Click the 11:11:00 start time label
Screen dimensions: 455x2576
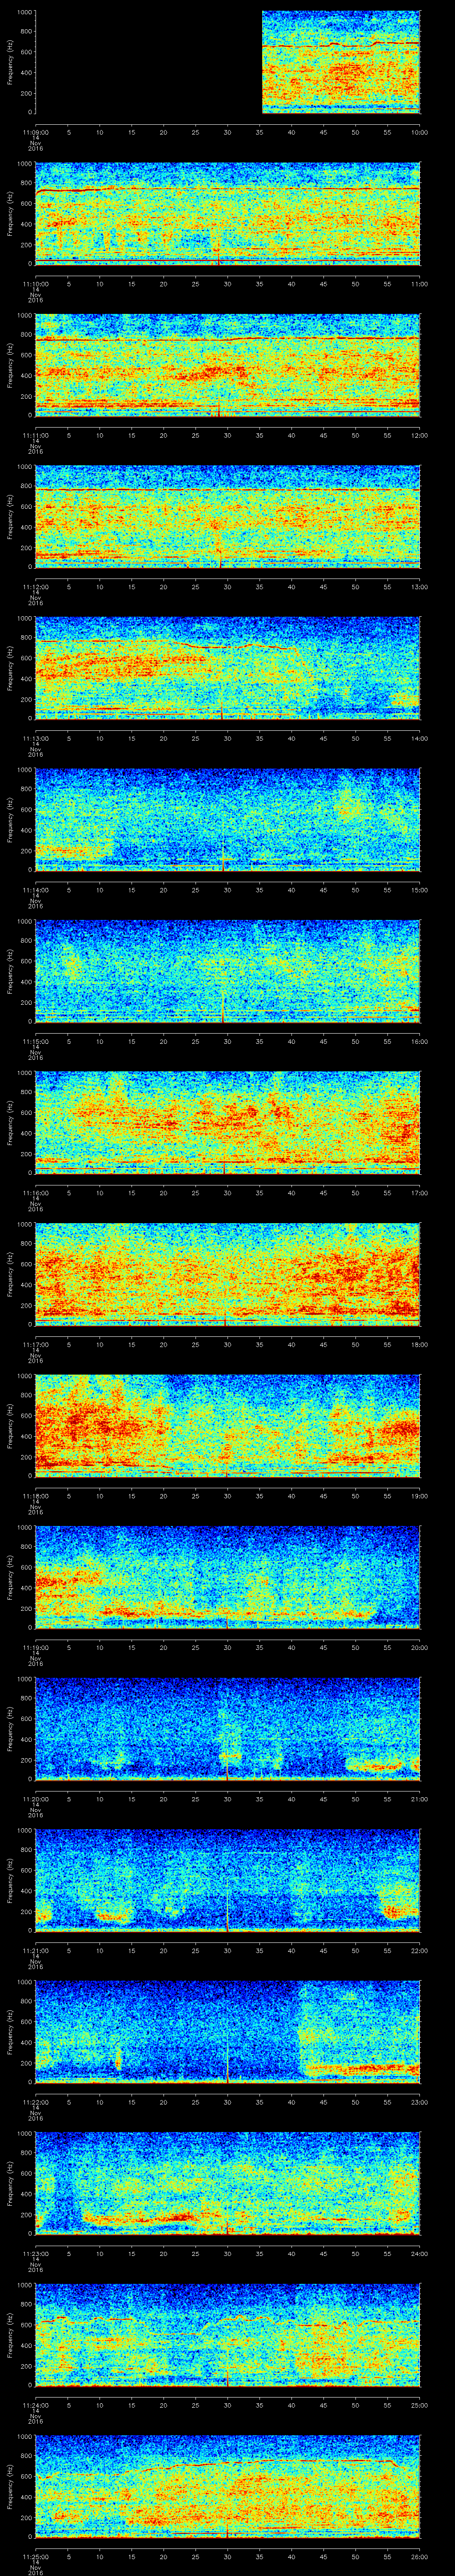pyautogui.click(x=35, y=435)
